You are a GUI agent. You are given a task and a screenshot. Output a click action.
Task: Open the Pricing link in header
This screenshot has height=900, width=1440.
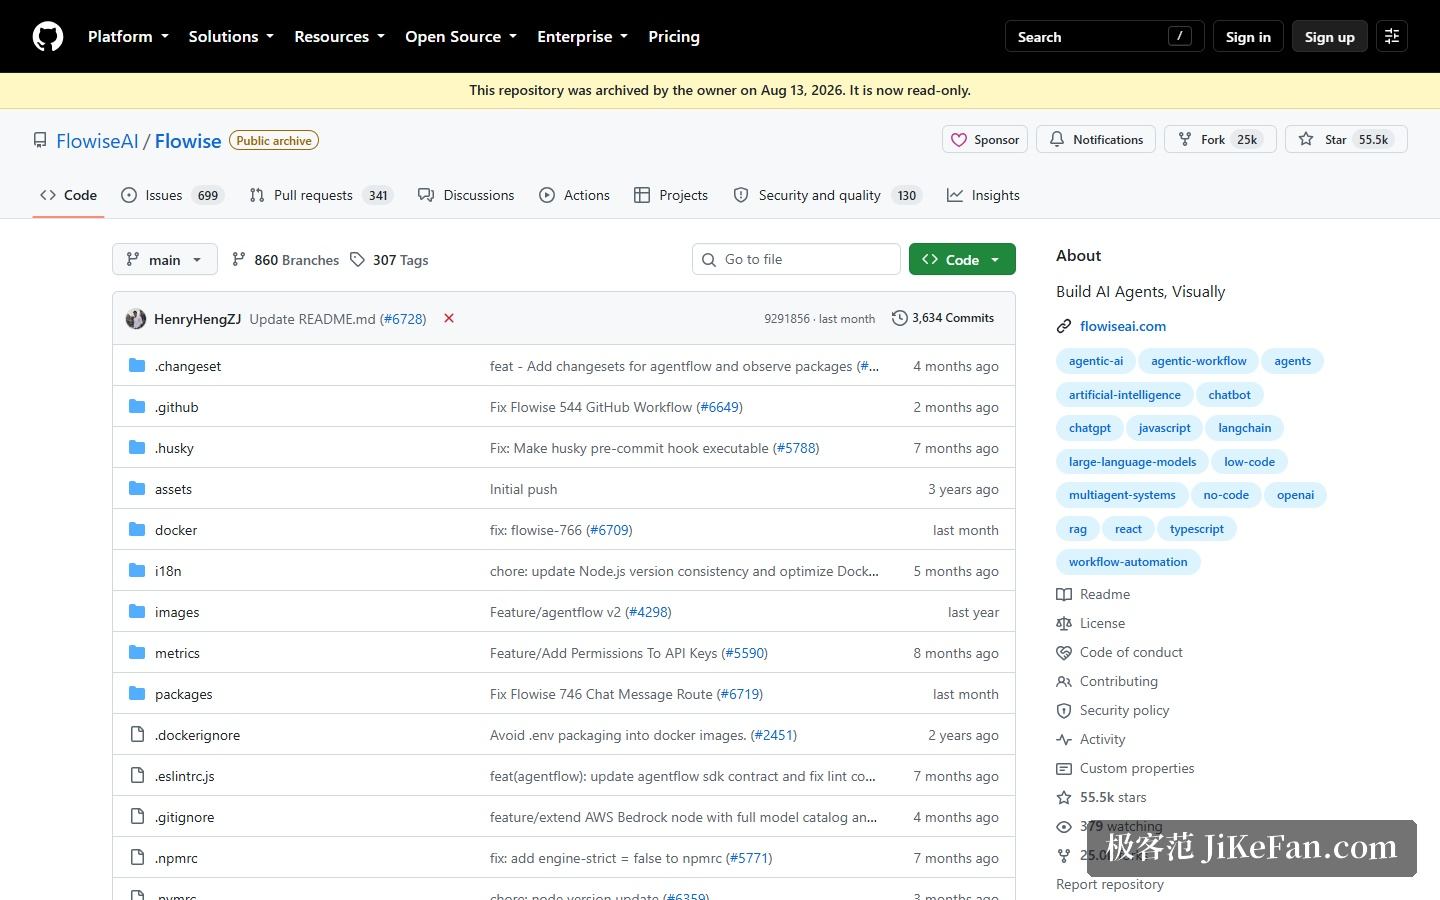pyautogui.click(x=674, y=36)
